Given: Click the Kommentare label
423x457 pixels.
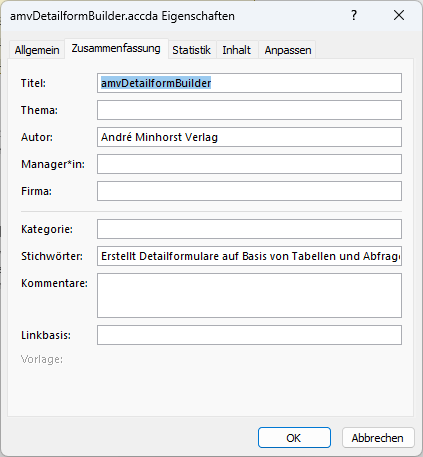Looking at the screenshot, I should pyautogui.click(x=54, y=283).
